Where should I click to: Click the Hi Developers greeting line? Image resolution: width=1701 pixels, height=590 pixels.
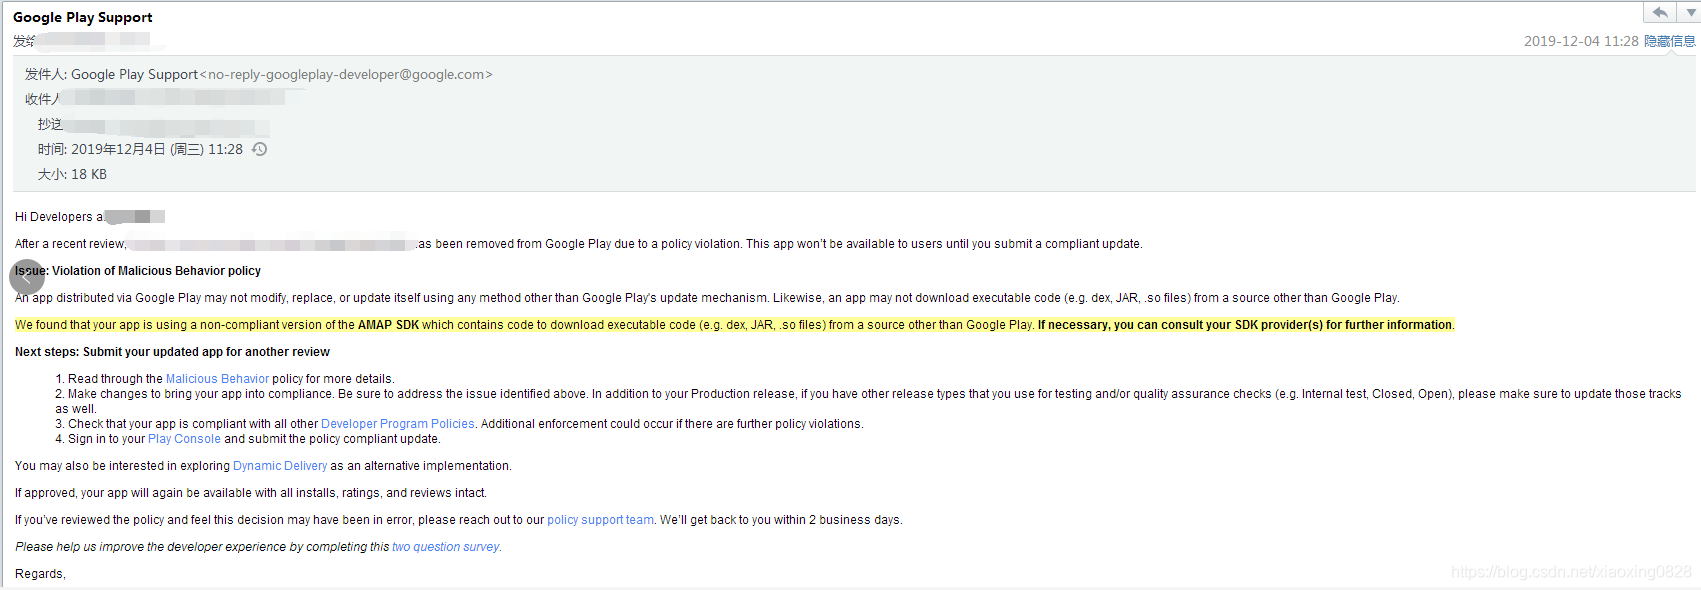coord(90,217)
